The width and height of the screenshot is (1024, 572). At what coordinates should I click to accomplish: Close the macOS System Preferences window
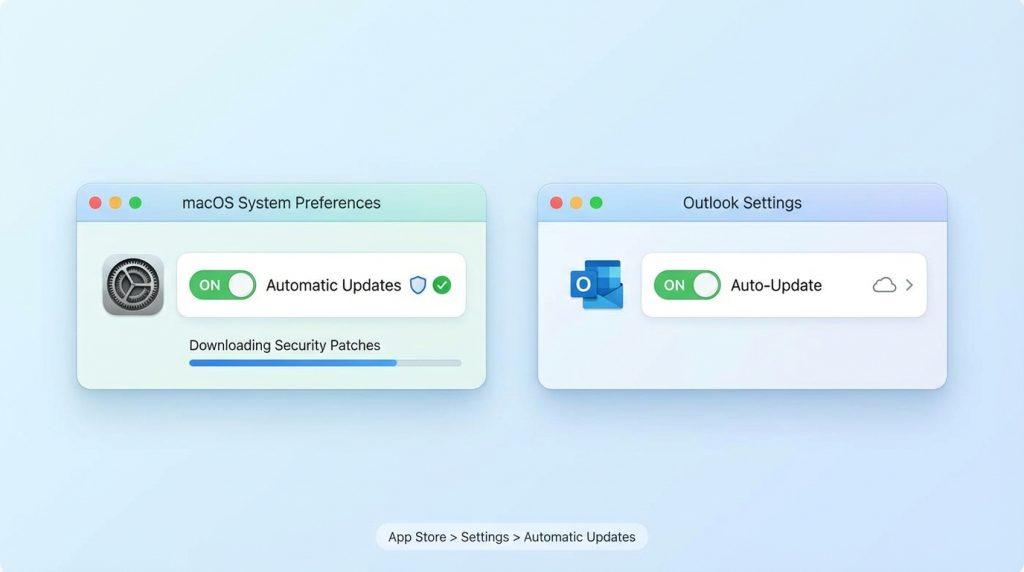(95, 203)
